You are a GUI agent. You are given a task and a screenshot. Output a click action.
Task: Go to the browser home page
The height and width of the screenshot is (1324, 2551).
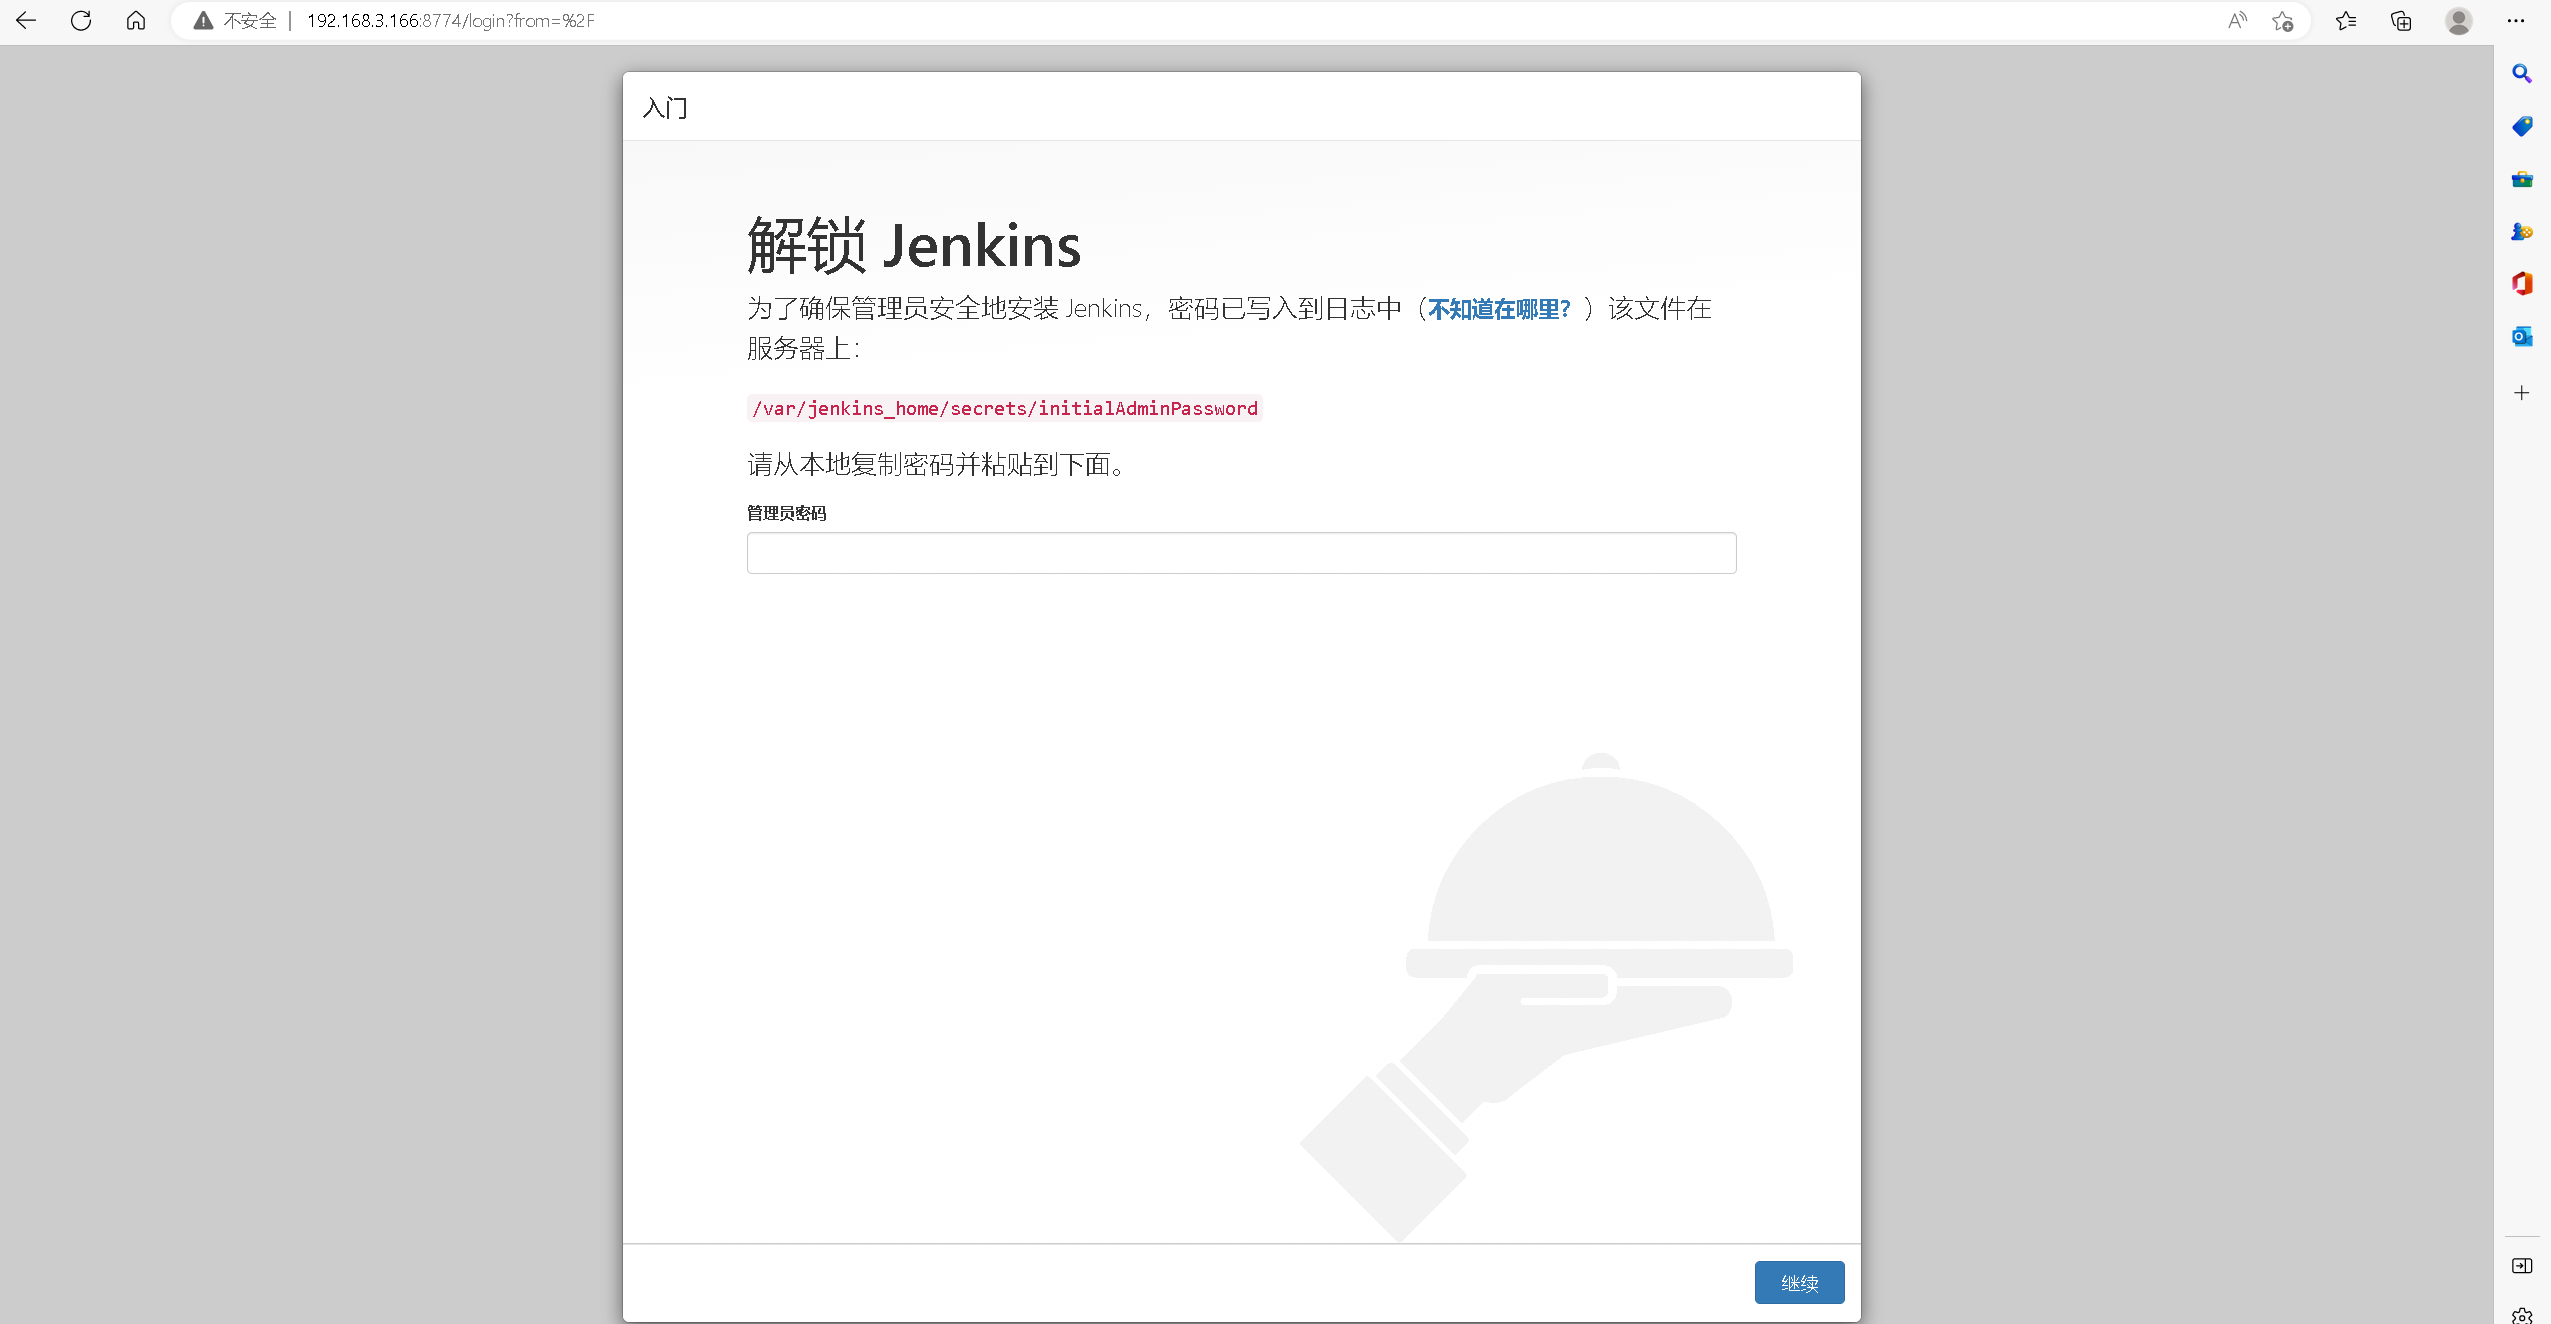[x=136, y=20]
